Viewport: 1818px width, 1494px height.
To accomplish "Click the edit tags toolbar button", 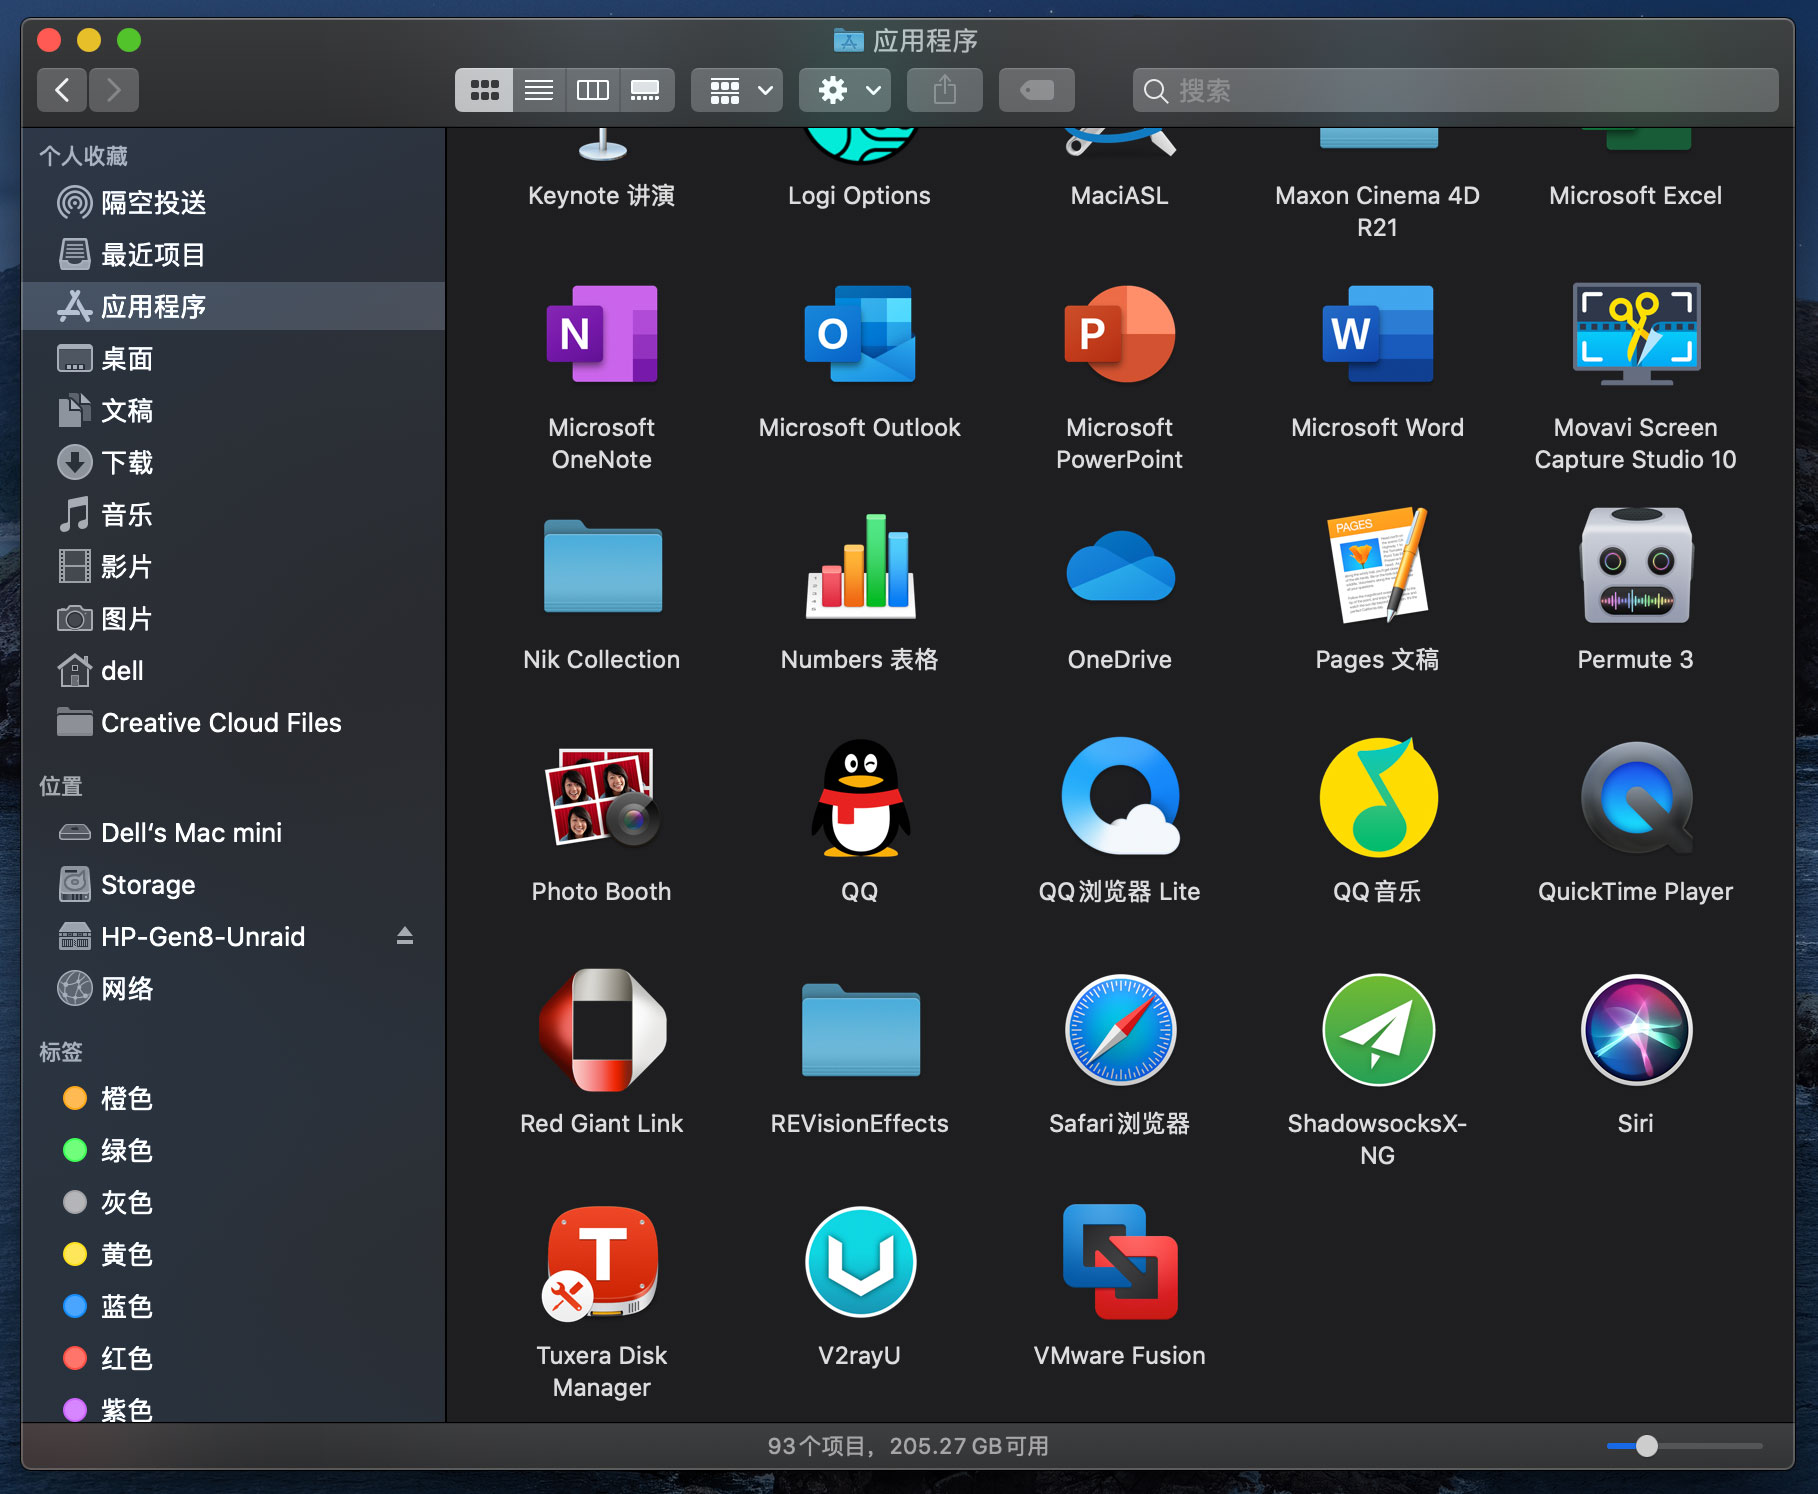I will 1037,91.
